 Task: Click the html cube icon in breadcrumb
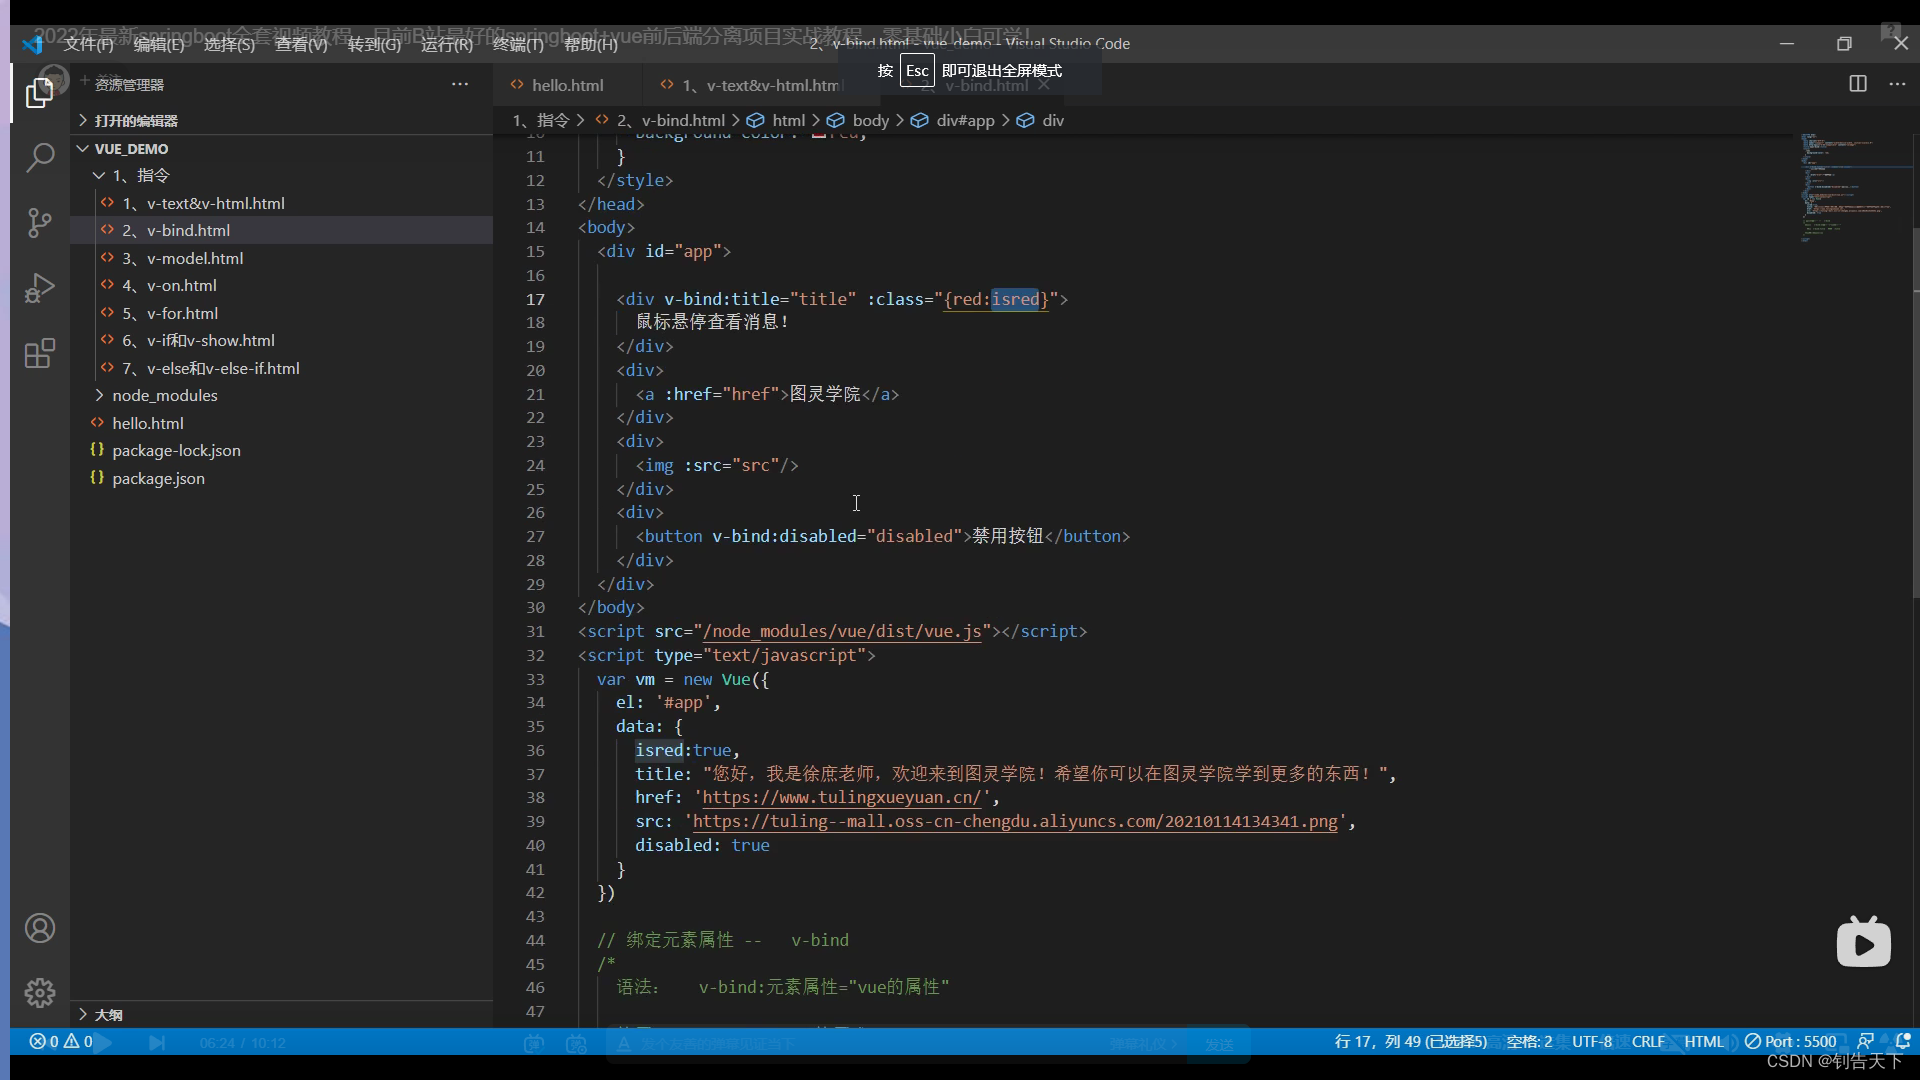[x=756, y=120]
